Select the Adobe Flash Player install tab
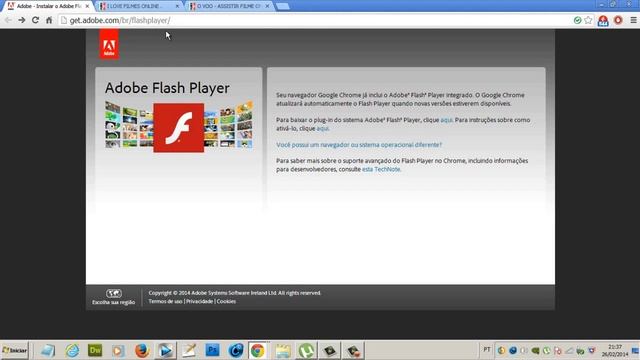640x360 pixels. click(46, 6)
